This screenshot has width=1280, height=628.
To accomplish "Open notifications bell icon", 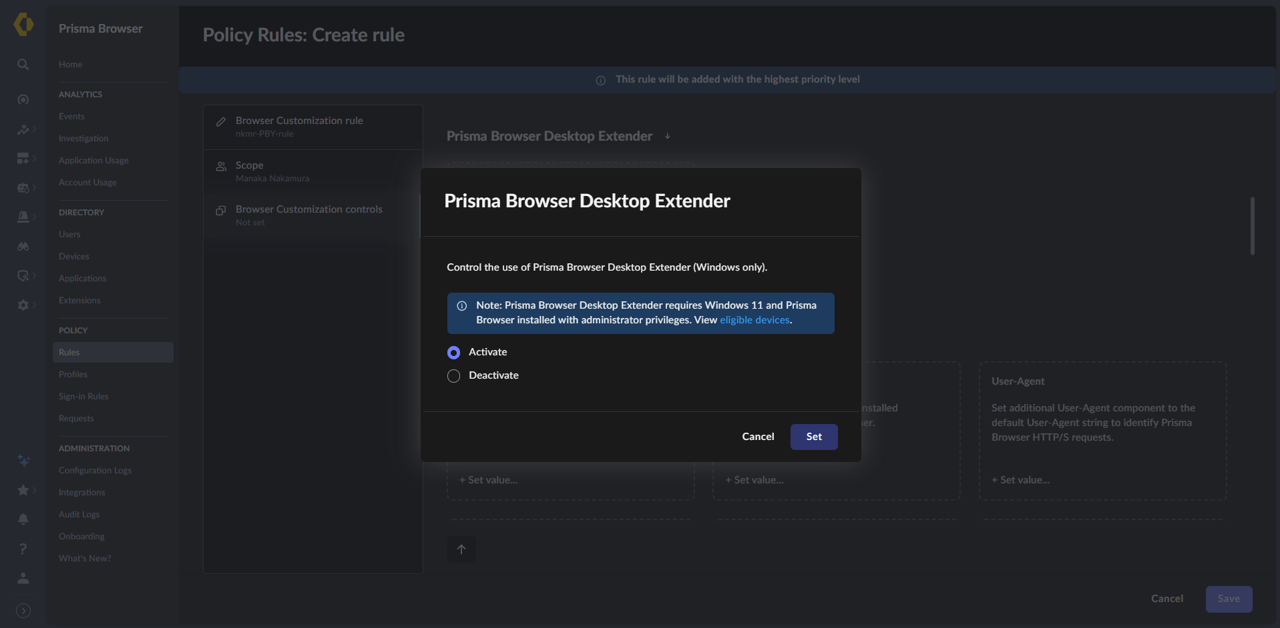I will (x=23, y=519).
